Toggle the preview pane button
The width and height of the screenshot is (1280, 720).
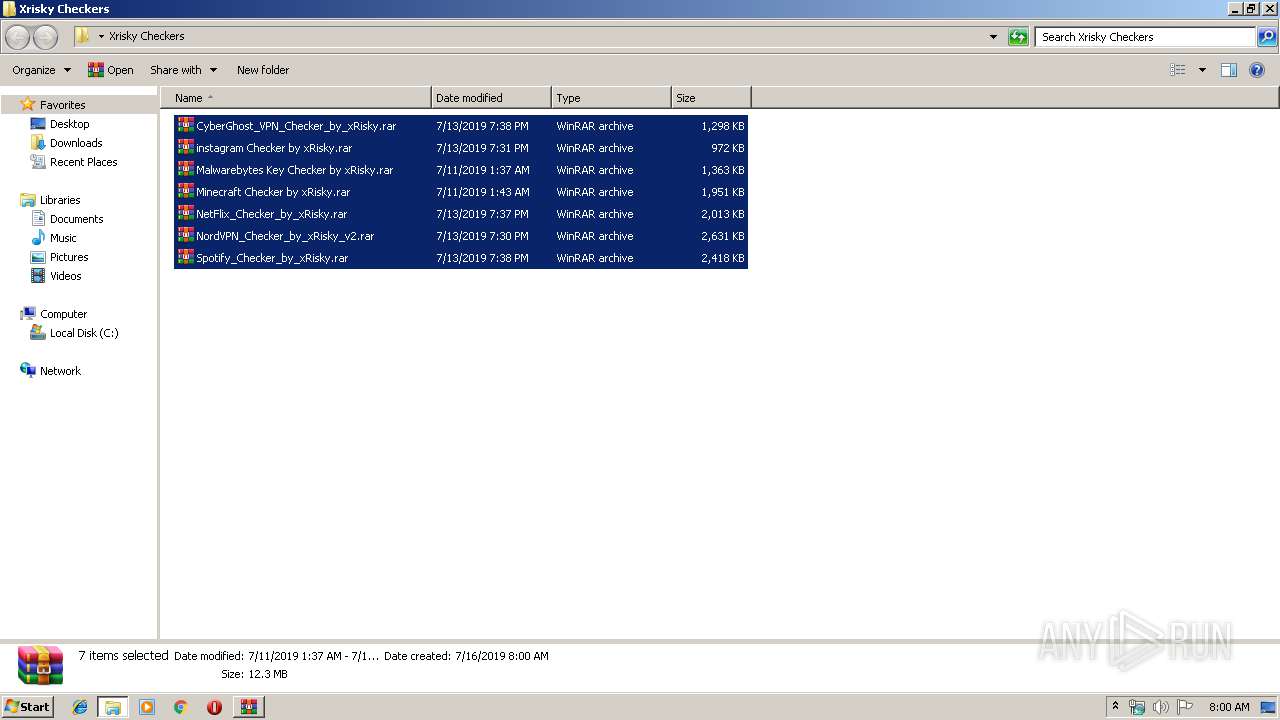coord(1229,70)
